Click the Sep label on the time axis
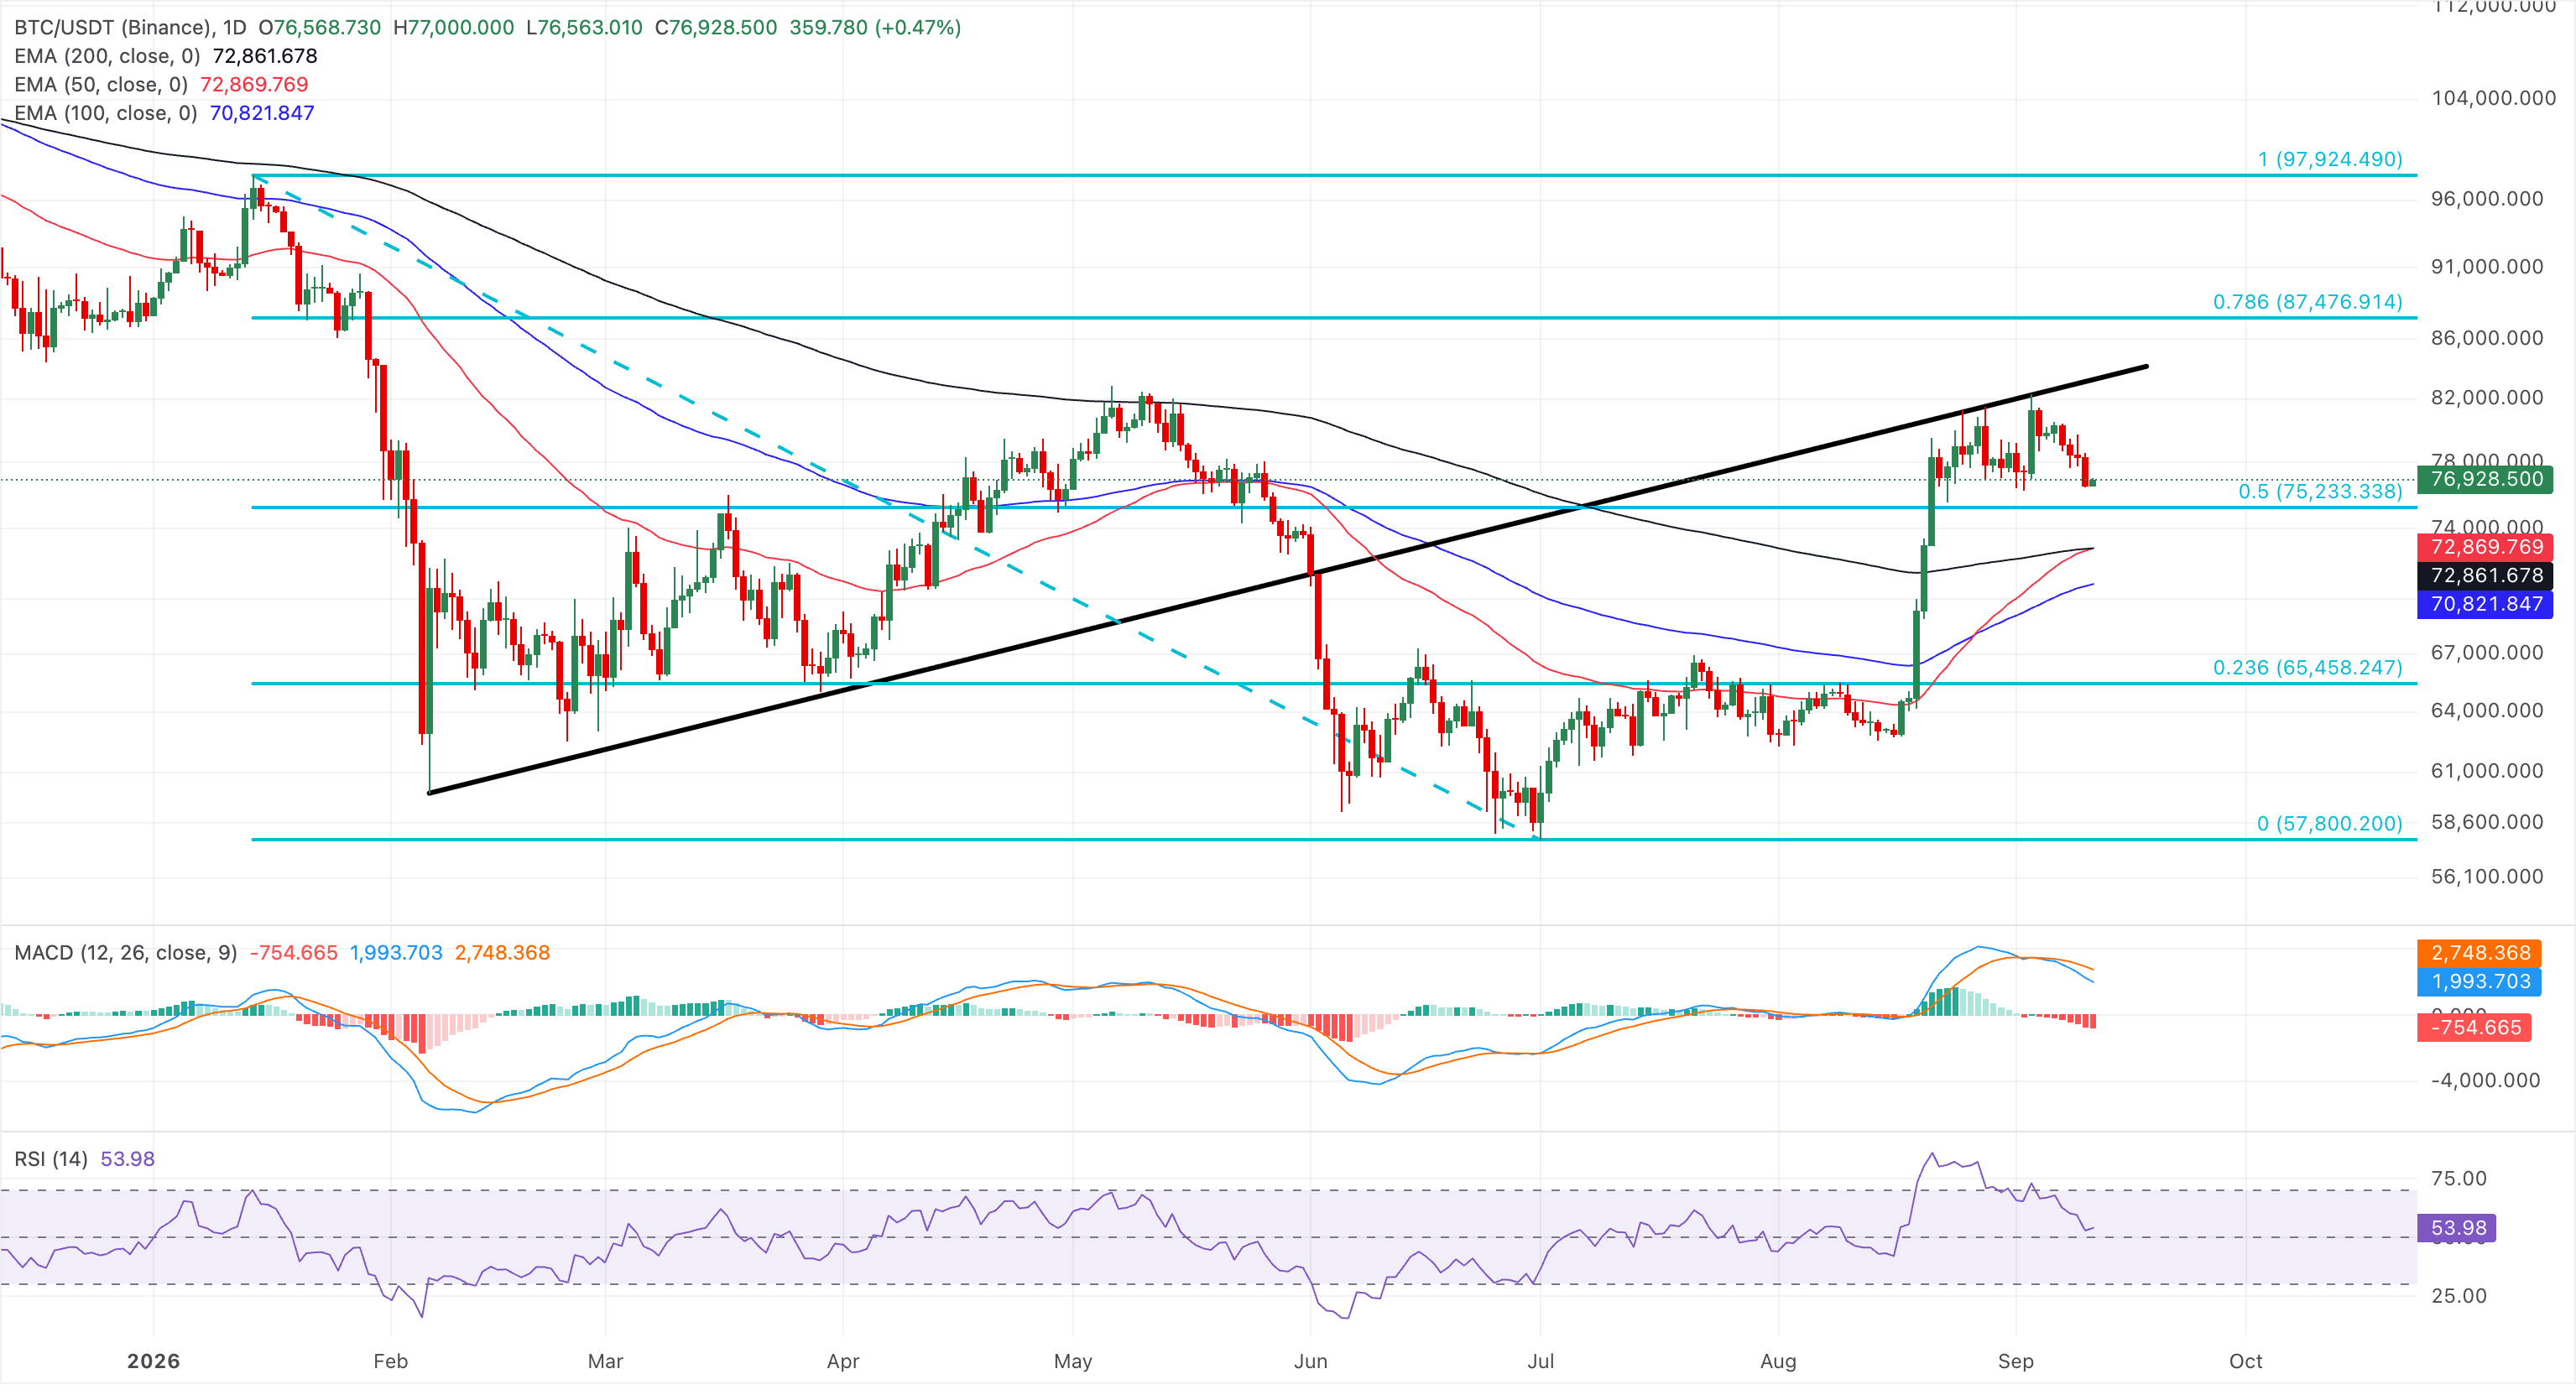This screenshot has width=2576, height=1400. [2015, 1361]
